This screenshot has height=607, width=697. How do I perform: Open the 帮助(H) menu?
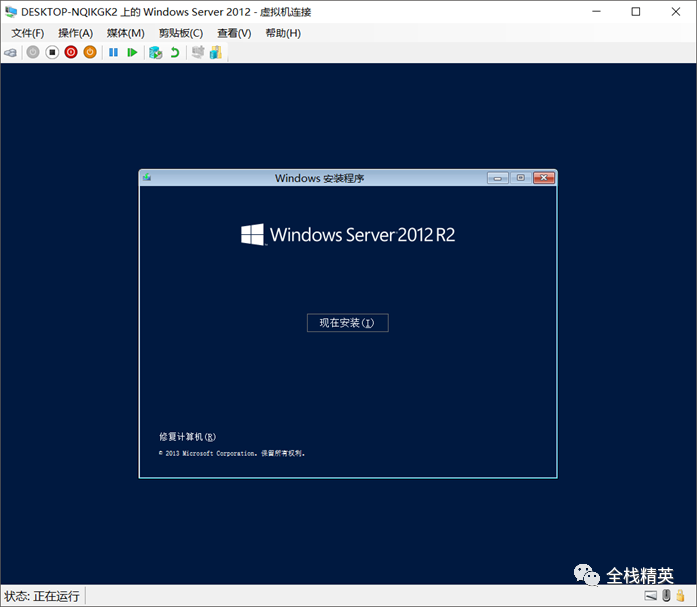[283, 33]
